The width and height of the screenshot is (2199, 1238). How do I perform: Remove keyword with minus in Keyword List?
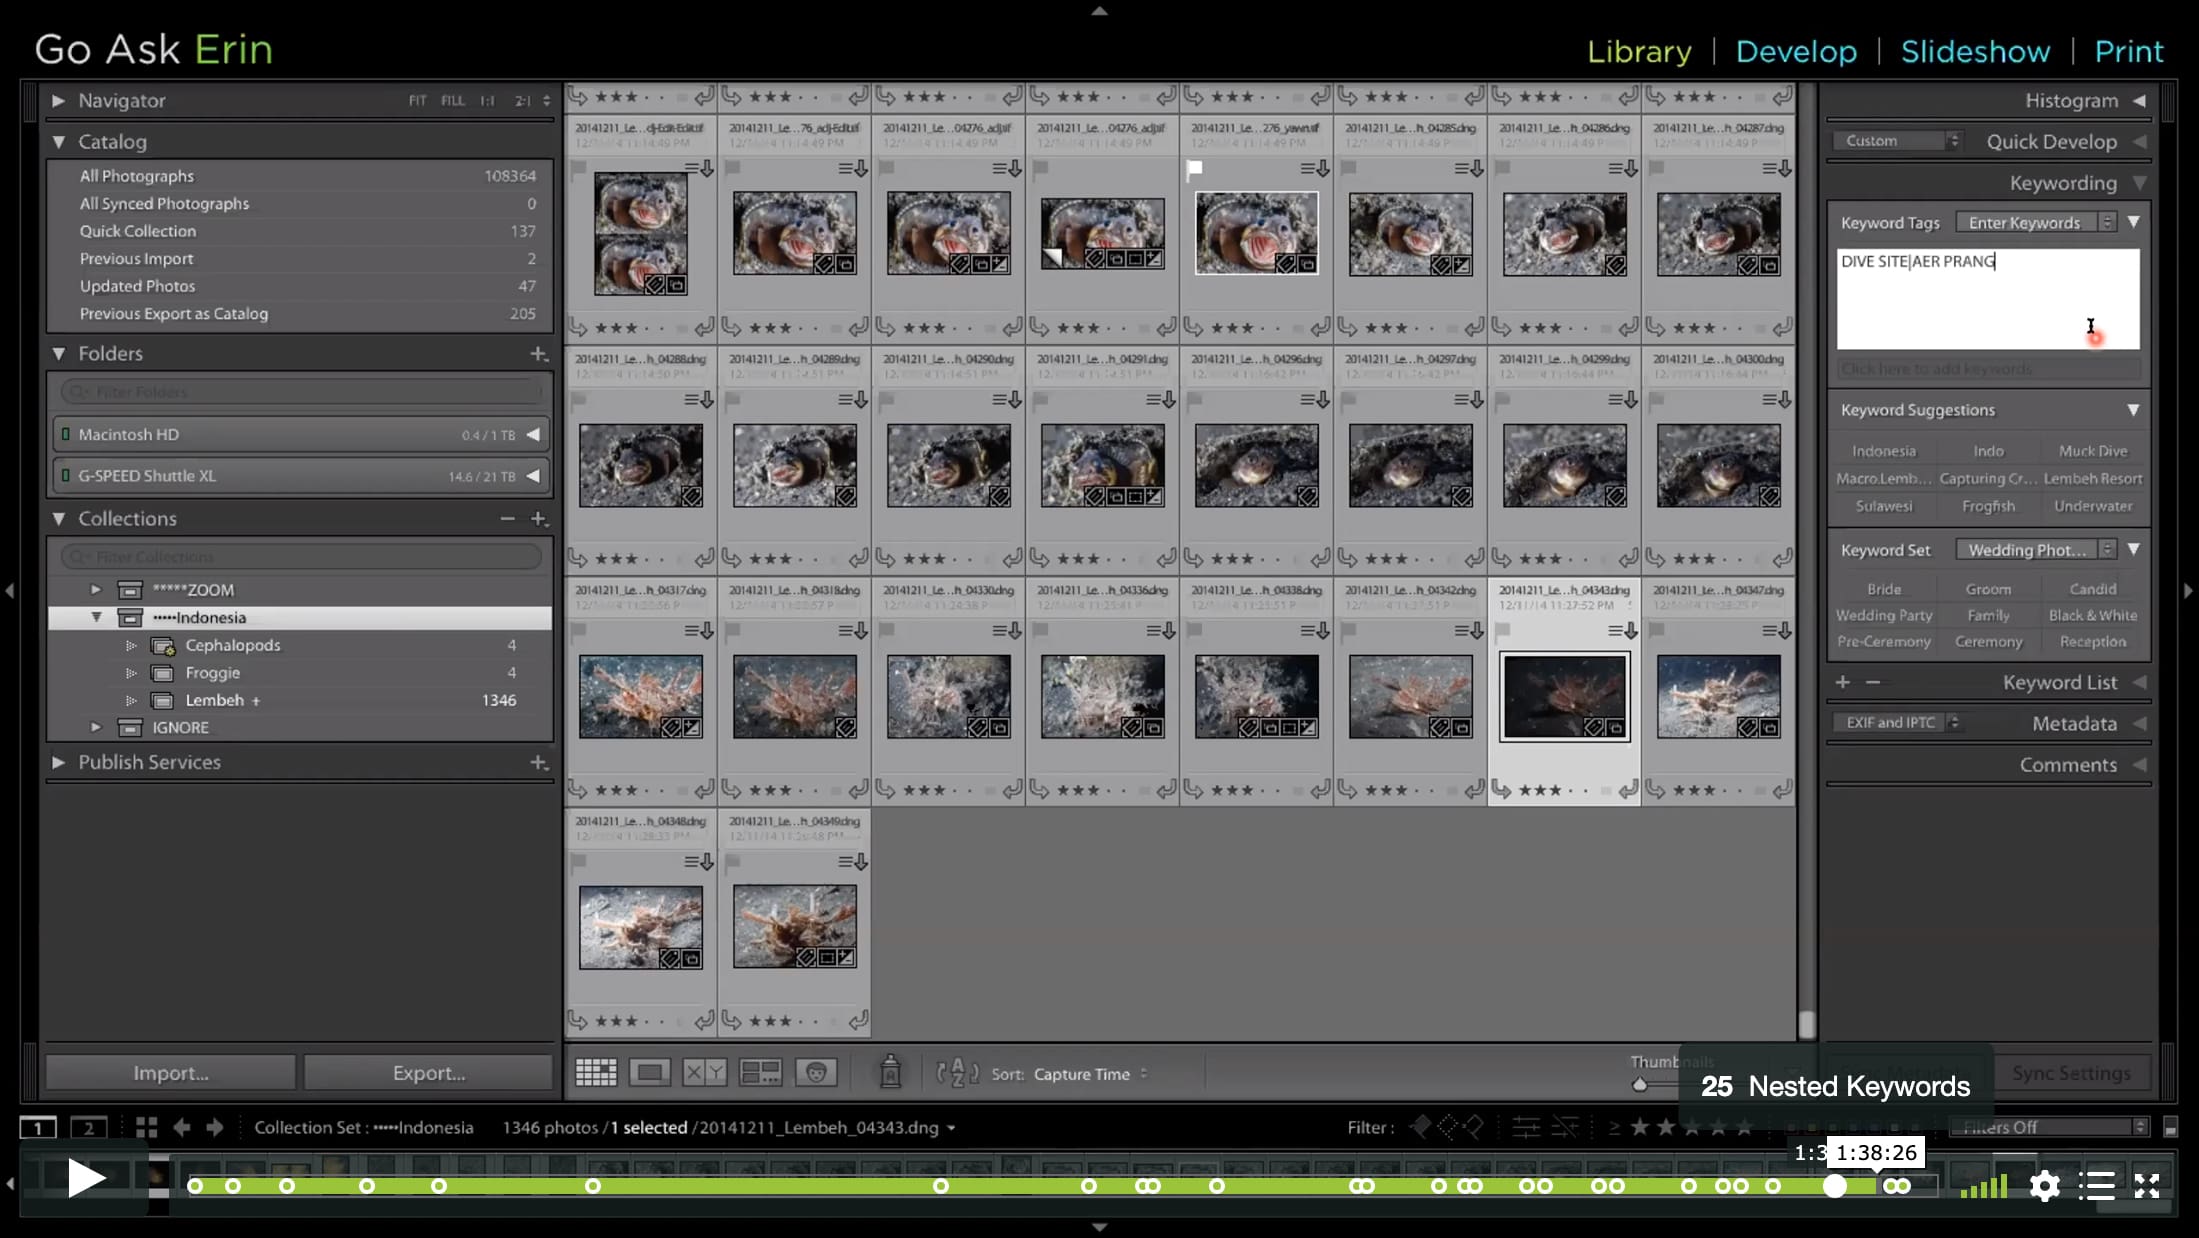[x=1873, y=682]
